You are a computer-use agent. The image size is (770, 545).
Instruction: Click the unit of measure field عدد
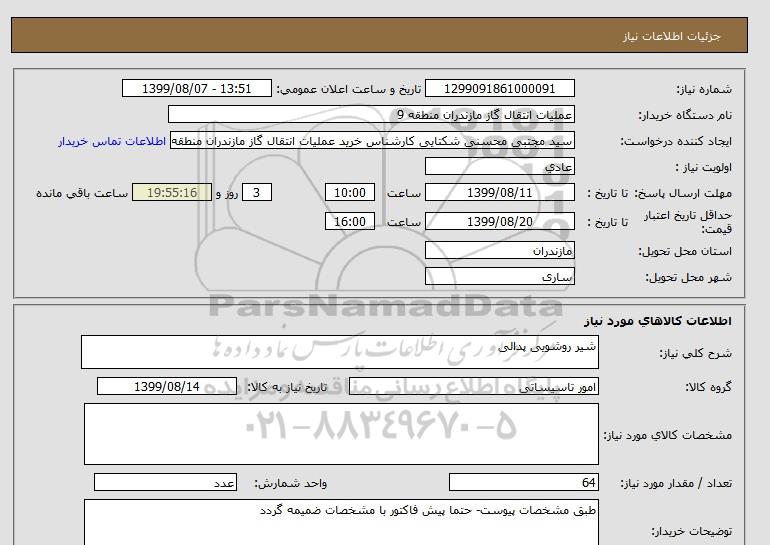pyautogui.click(x=165, y=483)
